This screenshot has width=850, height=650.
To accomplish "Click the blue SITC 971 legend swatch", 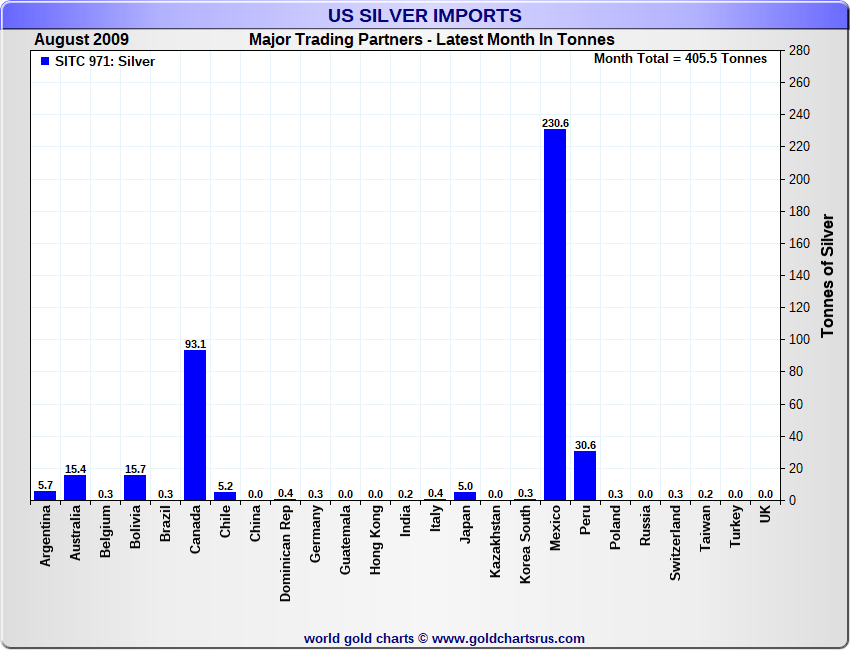I will [x=45, y=61].
